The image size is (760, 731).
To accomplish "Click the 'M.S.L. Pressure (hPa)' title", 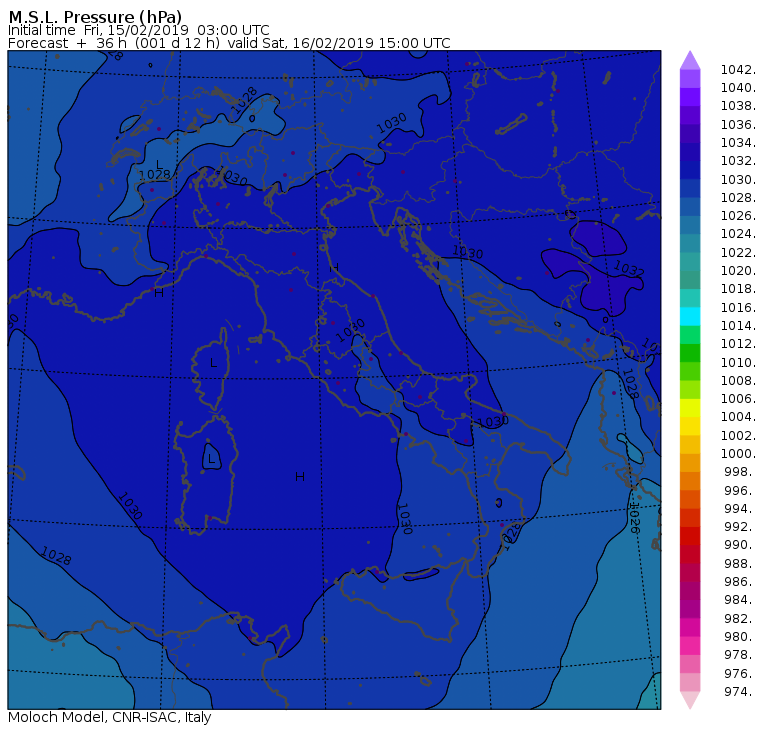I will point(95,17).
